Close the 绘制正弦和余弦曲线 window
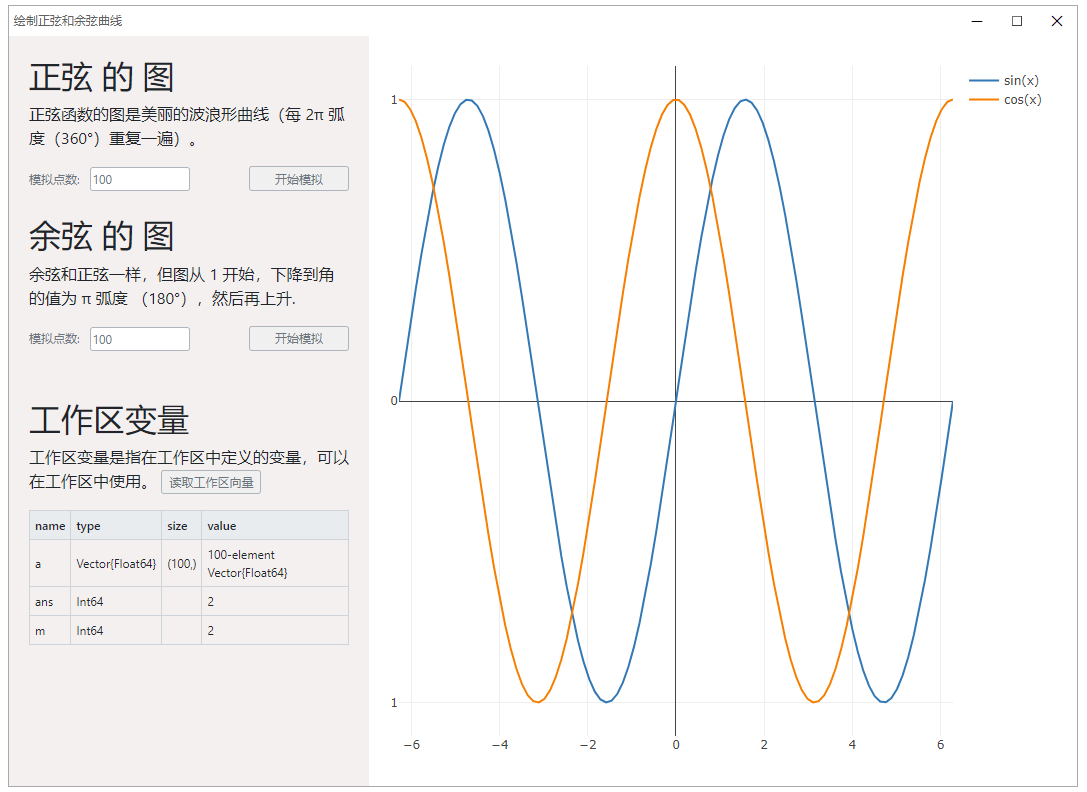 (x=1056, y=21)
